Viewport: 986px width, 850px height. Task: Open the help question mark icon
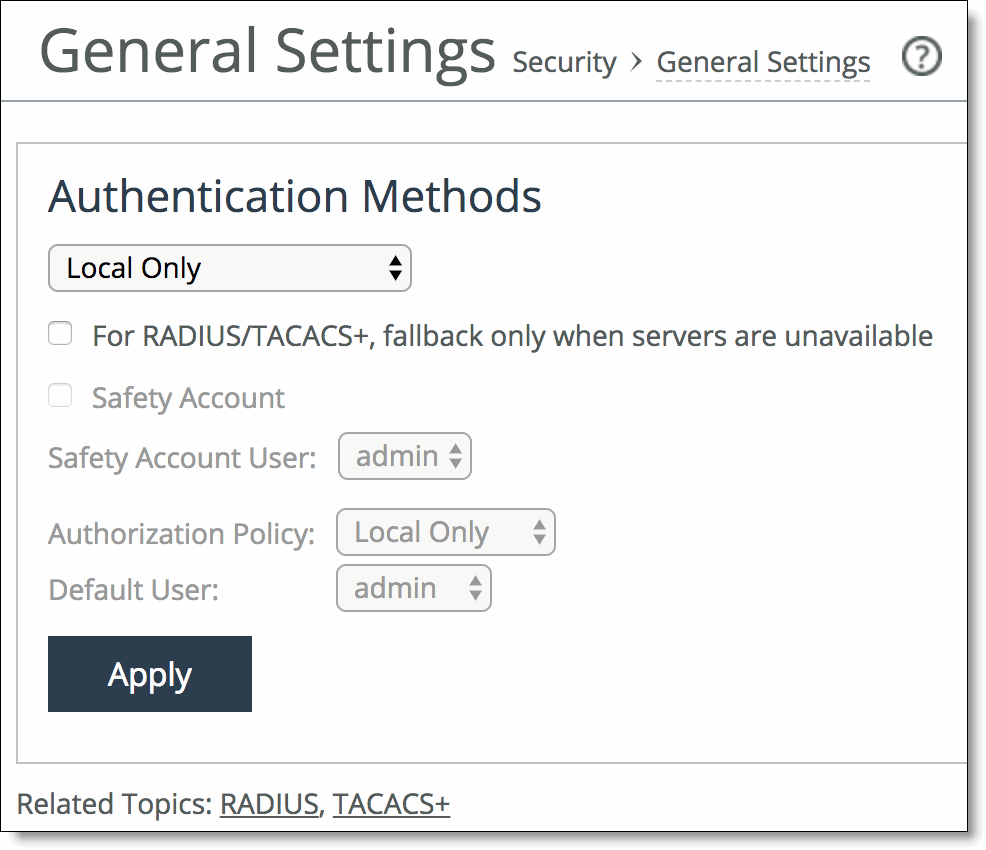click(921, 59)
